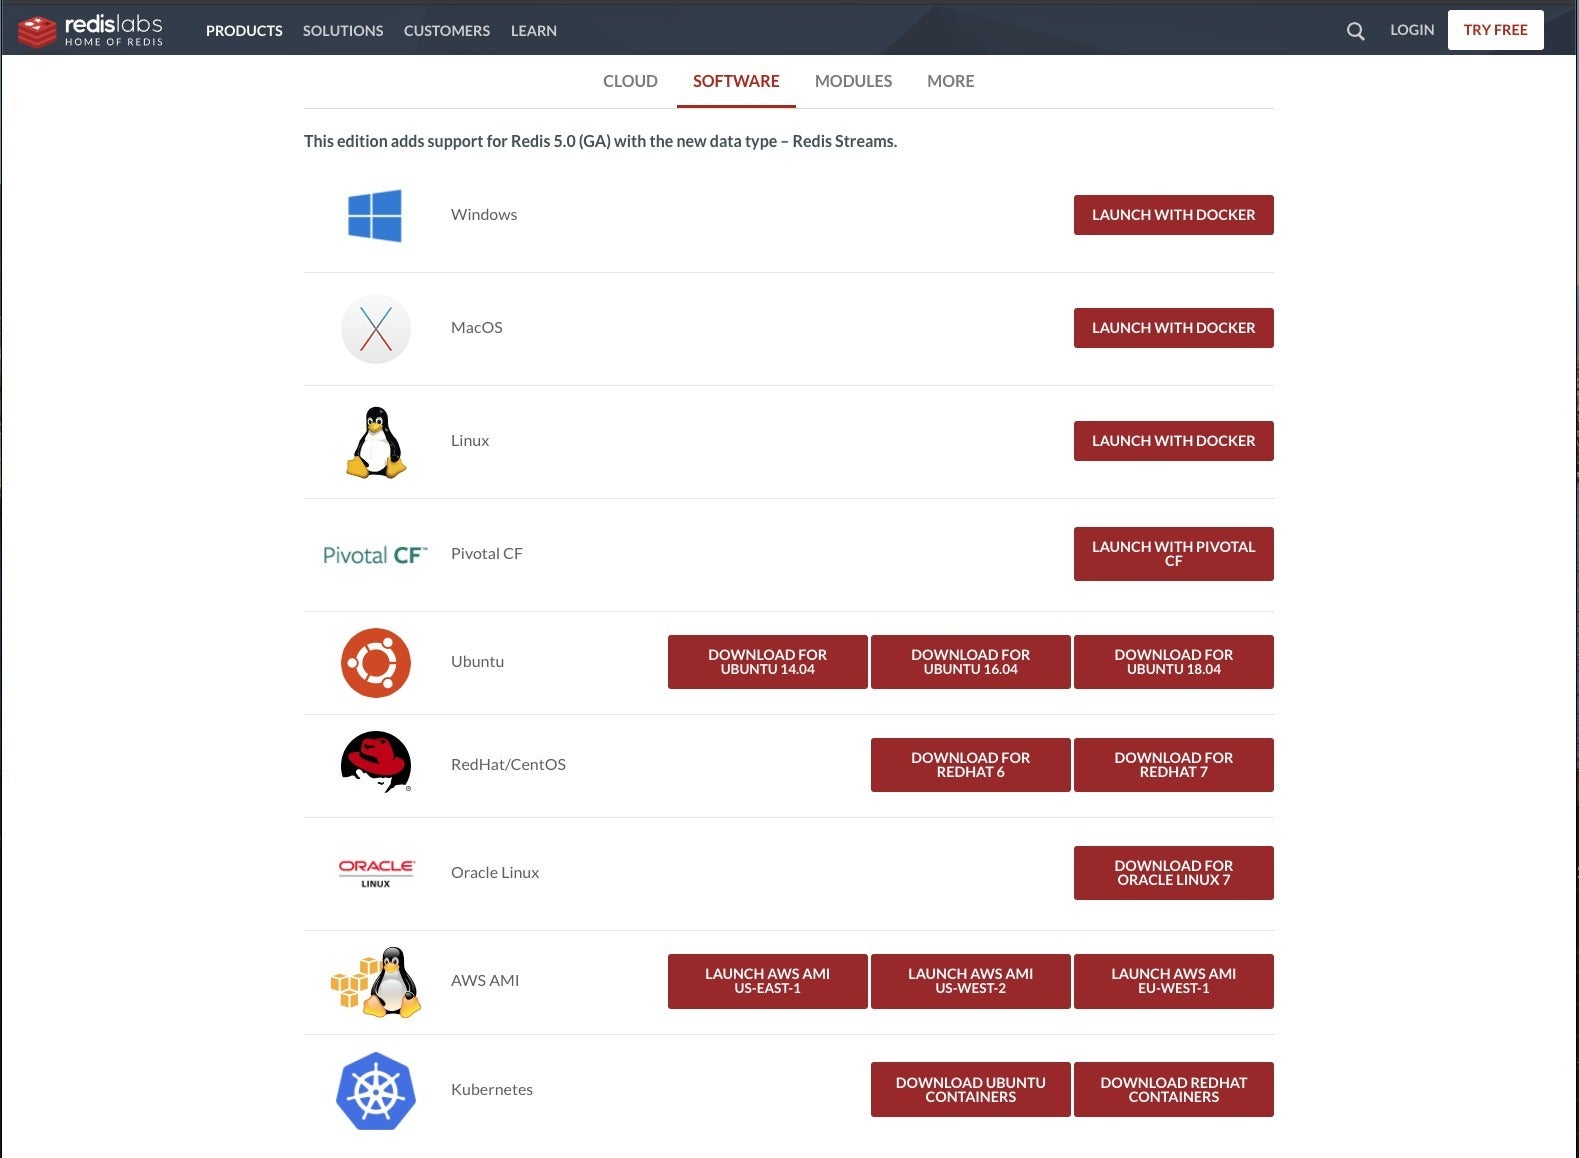1579x1158 pixels.
Task: Click the MacOS row label
Action: coord(477,328)
